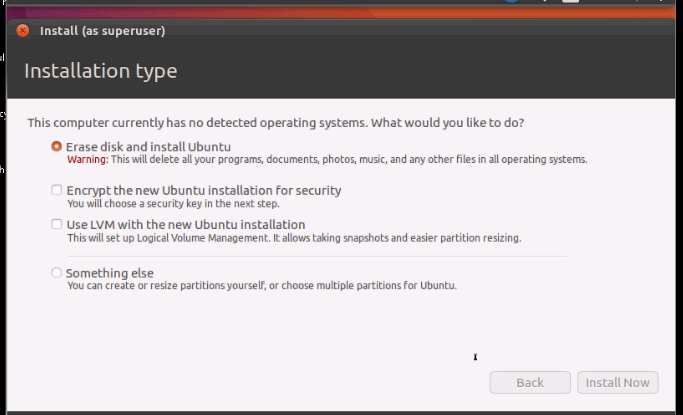Click the blue circular icon in top panel
Viewport: 683px width, 415px height.
(x=511, y=1)
